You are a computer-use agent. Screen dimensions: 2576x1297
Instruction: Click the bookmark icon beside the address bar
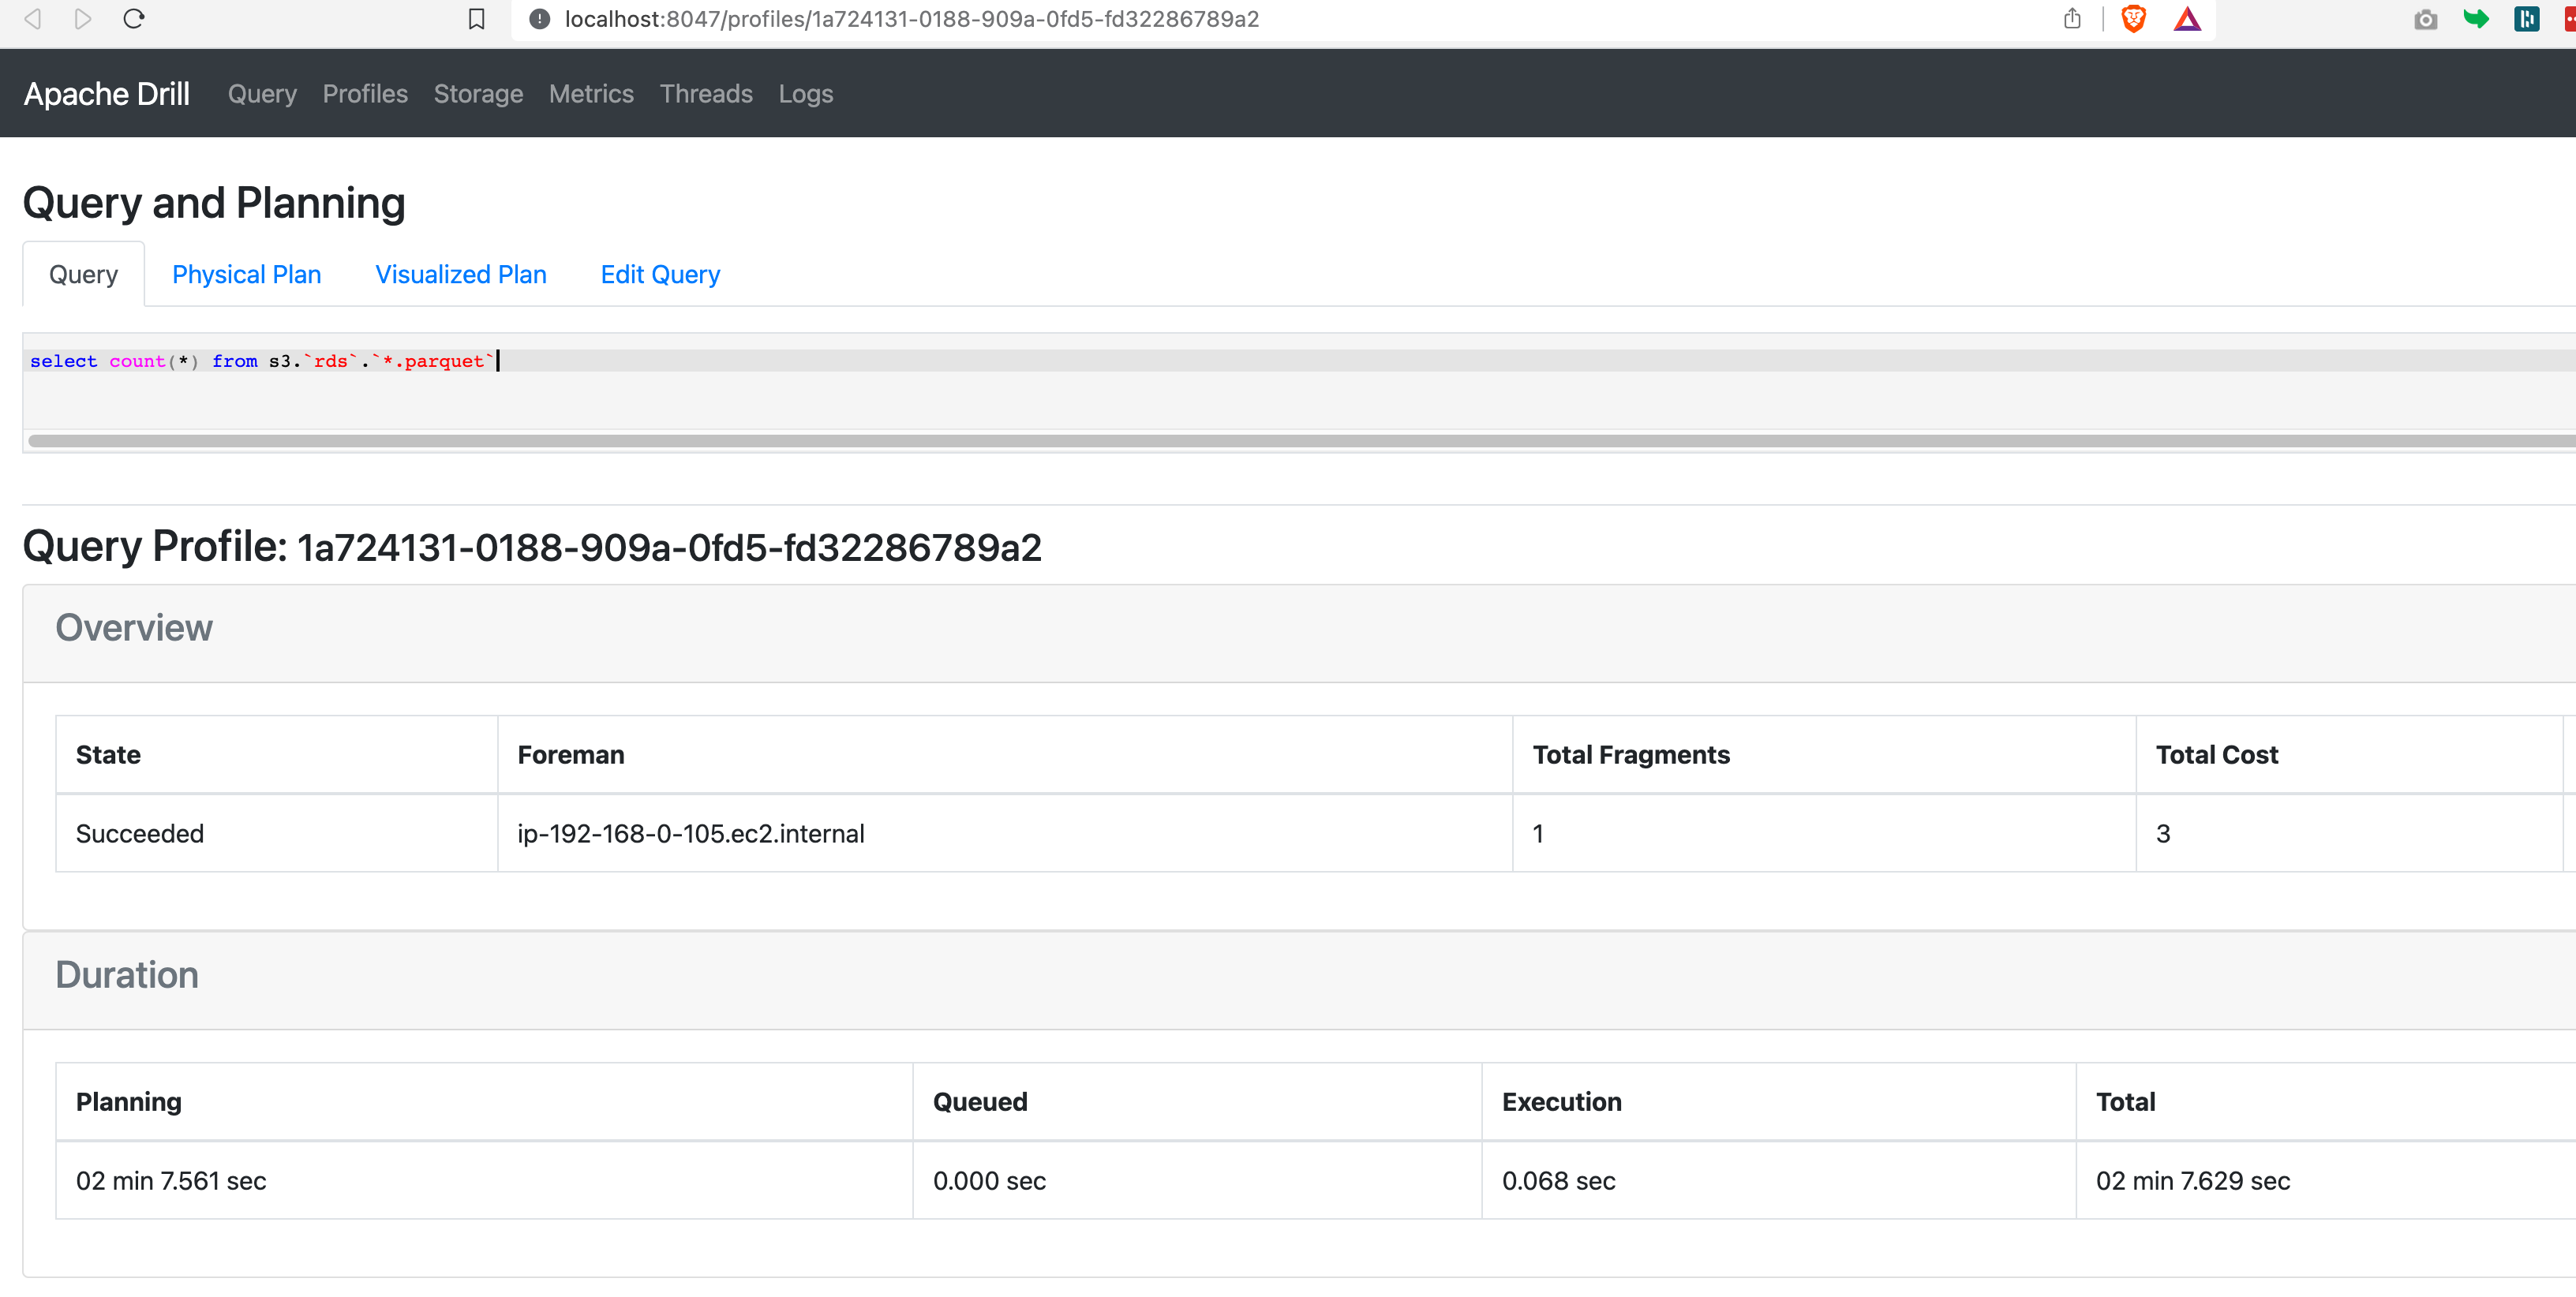coord(476,19)
